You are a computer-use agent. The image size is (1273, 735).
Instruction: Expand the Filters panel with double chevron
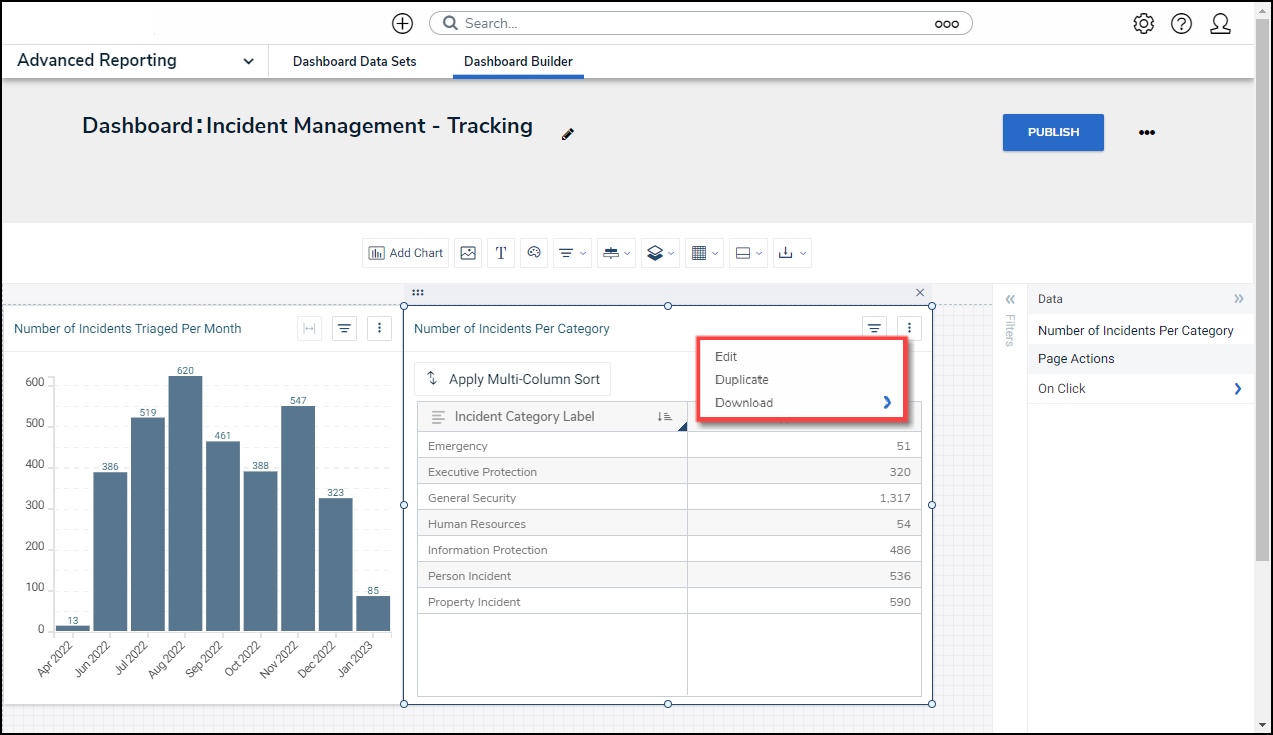pyautogui.click(x=1010, y=299)
